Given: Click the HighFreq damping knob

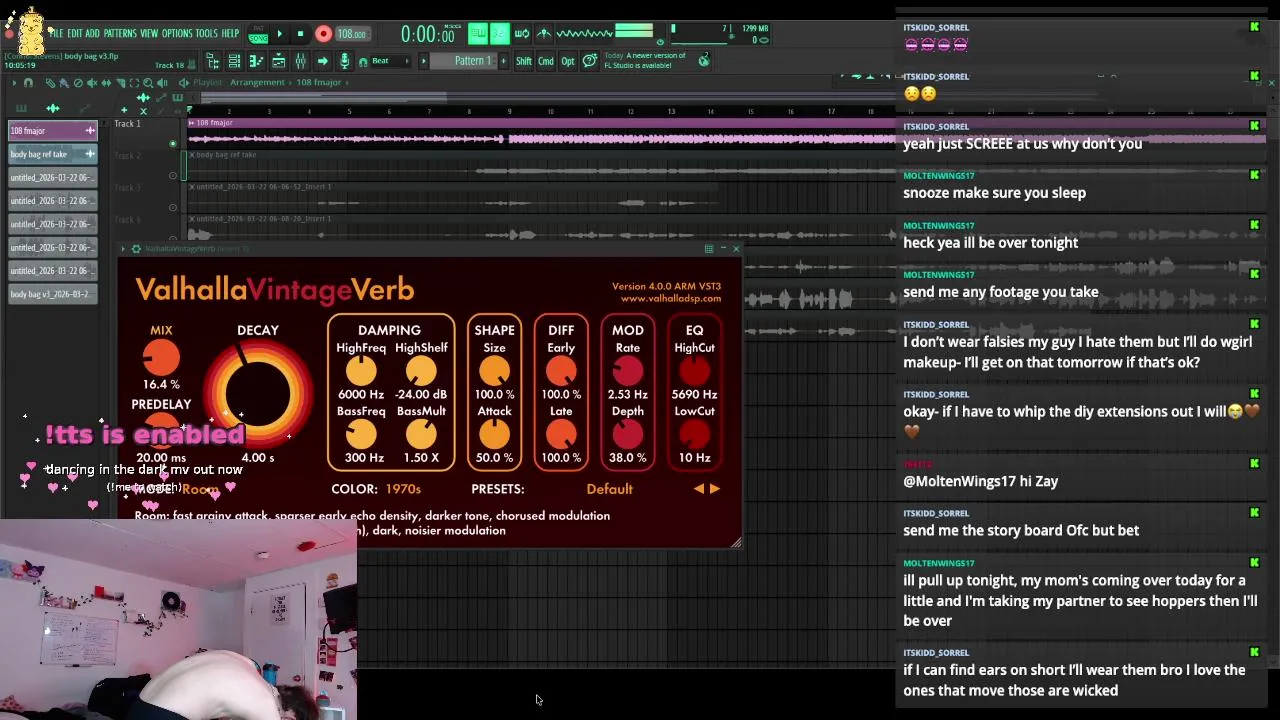Looking at the screenshot, I should (x=361, y=371).
